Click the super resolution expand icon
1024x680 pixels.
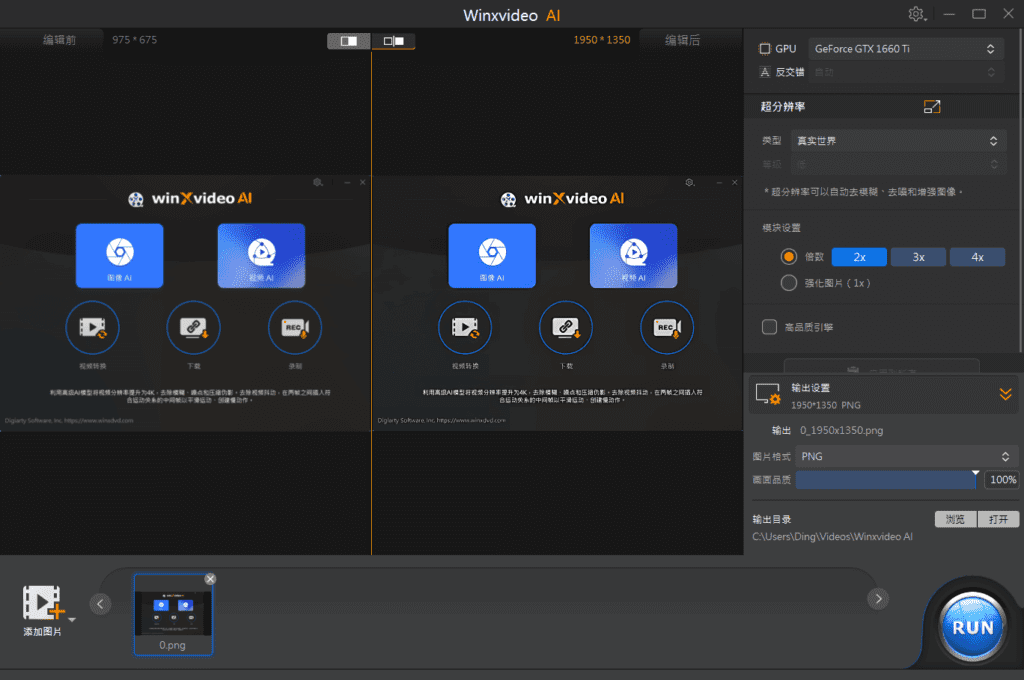pos(932,106)
